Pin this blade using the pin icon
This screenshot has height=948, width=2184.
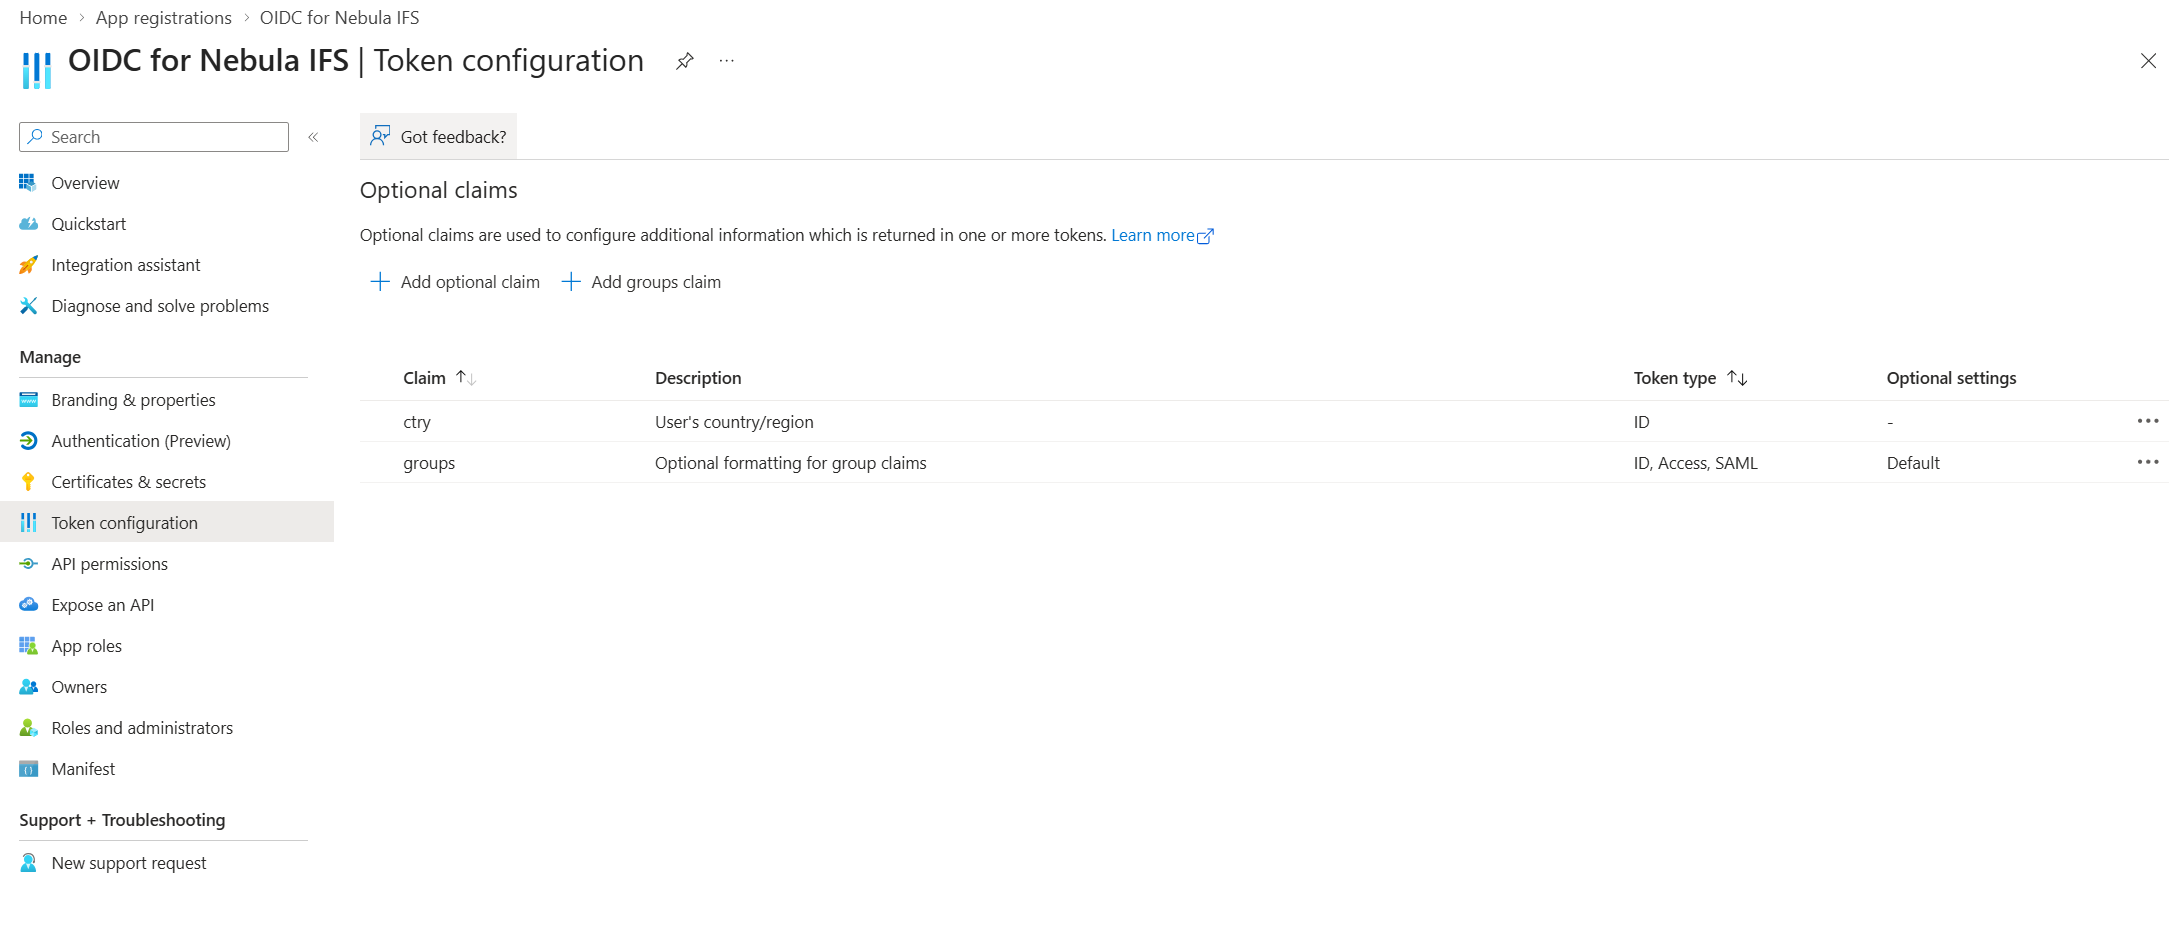pyautogui.click(x=684, y=61)
